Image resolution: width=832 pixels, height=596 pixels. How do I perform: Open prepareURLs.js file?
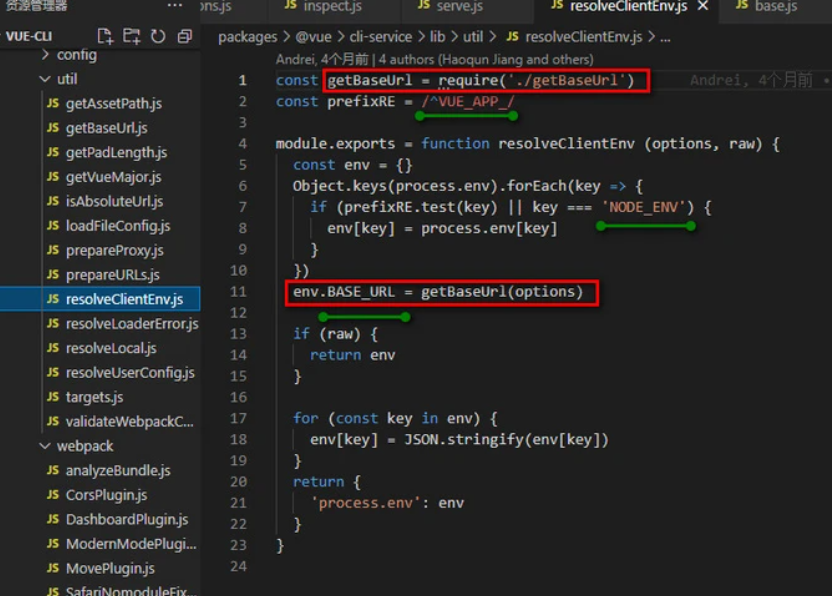112,274
